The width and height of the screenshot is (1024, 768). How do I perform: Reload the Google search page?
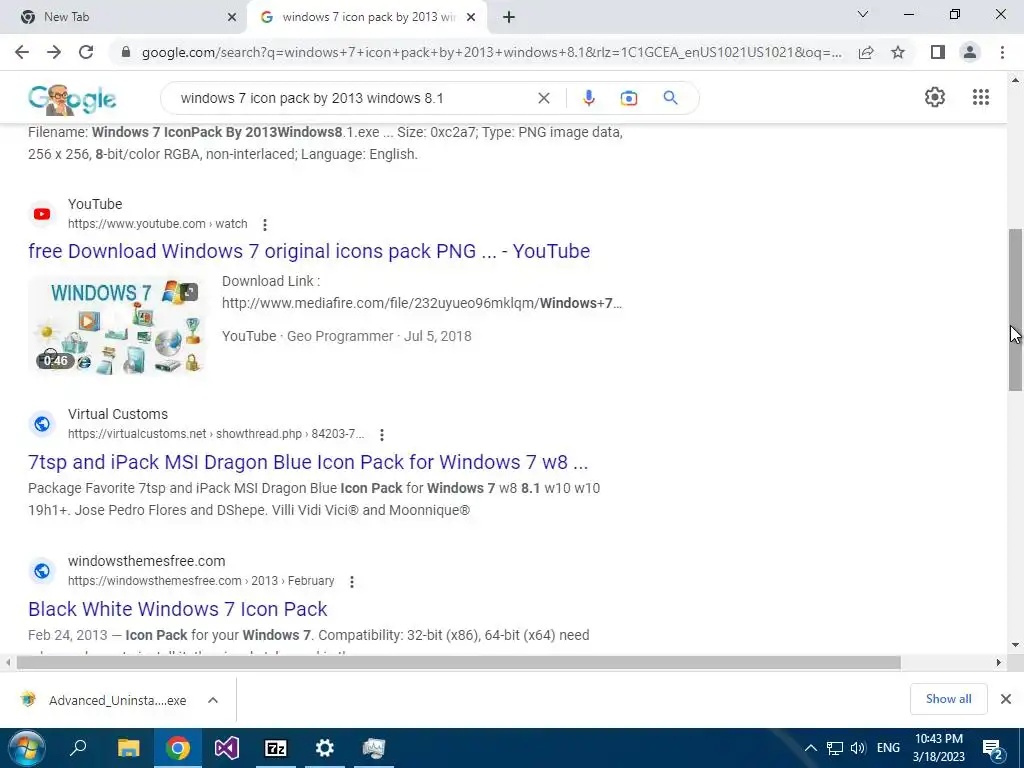tap(86, 52)
